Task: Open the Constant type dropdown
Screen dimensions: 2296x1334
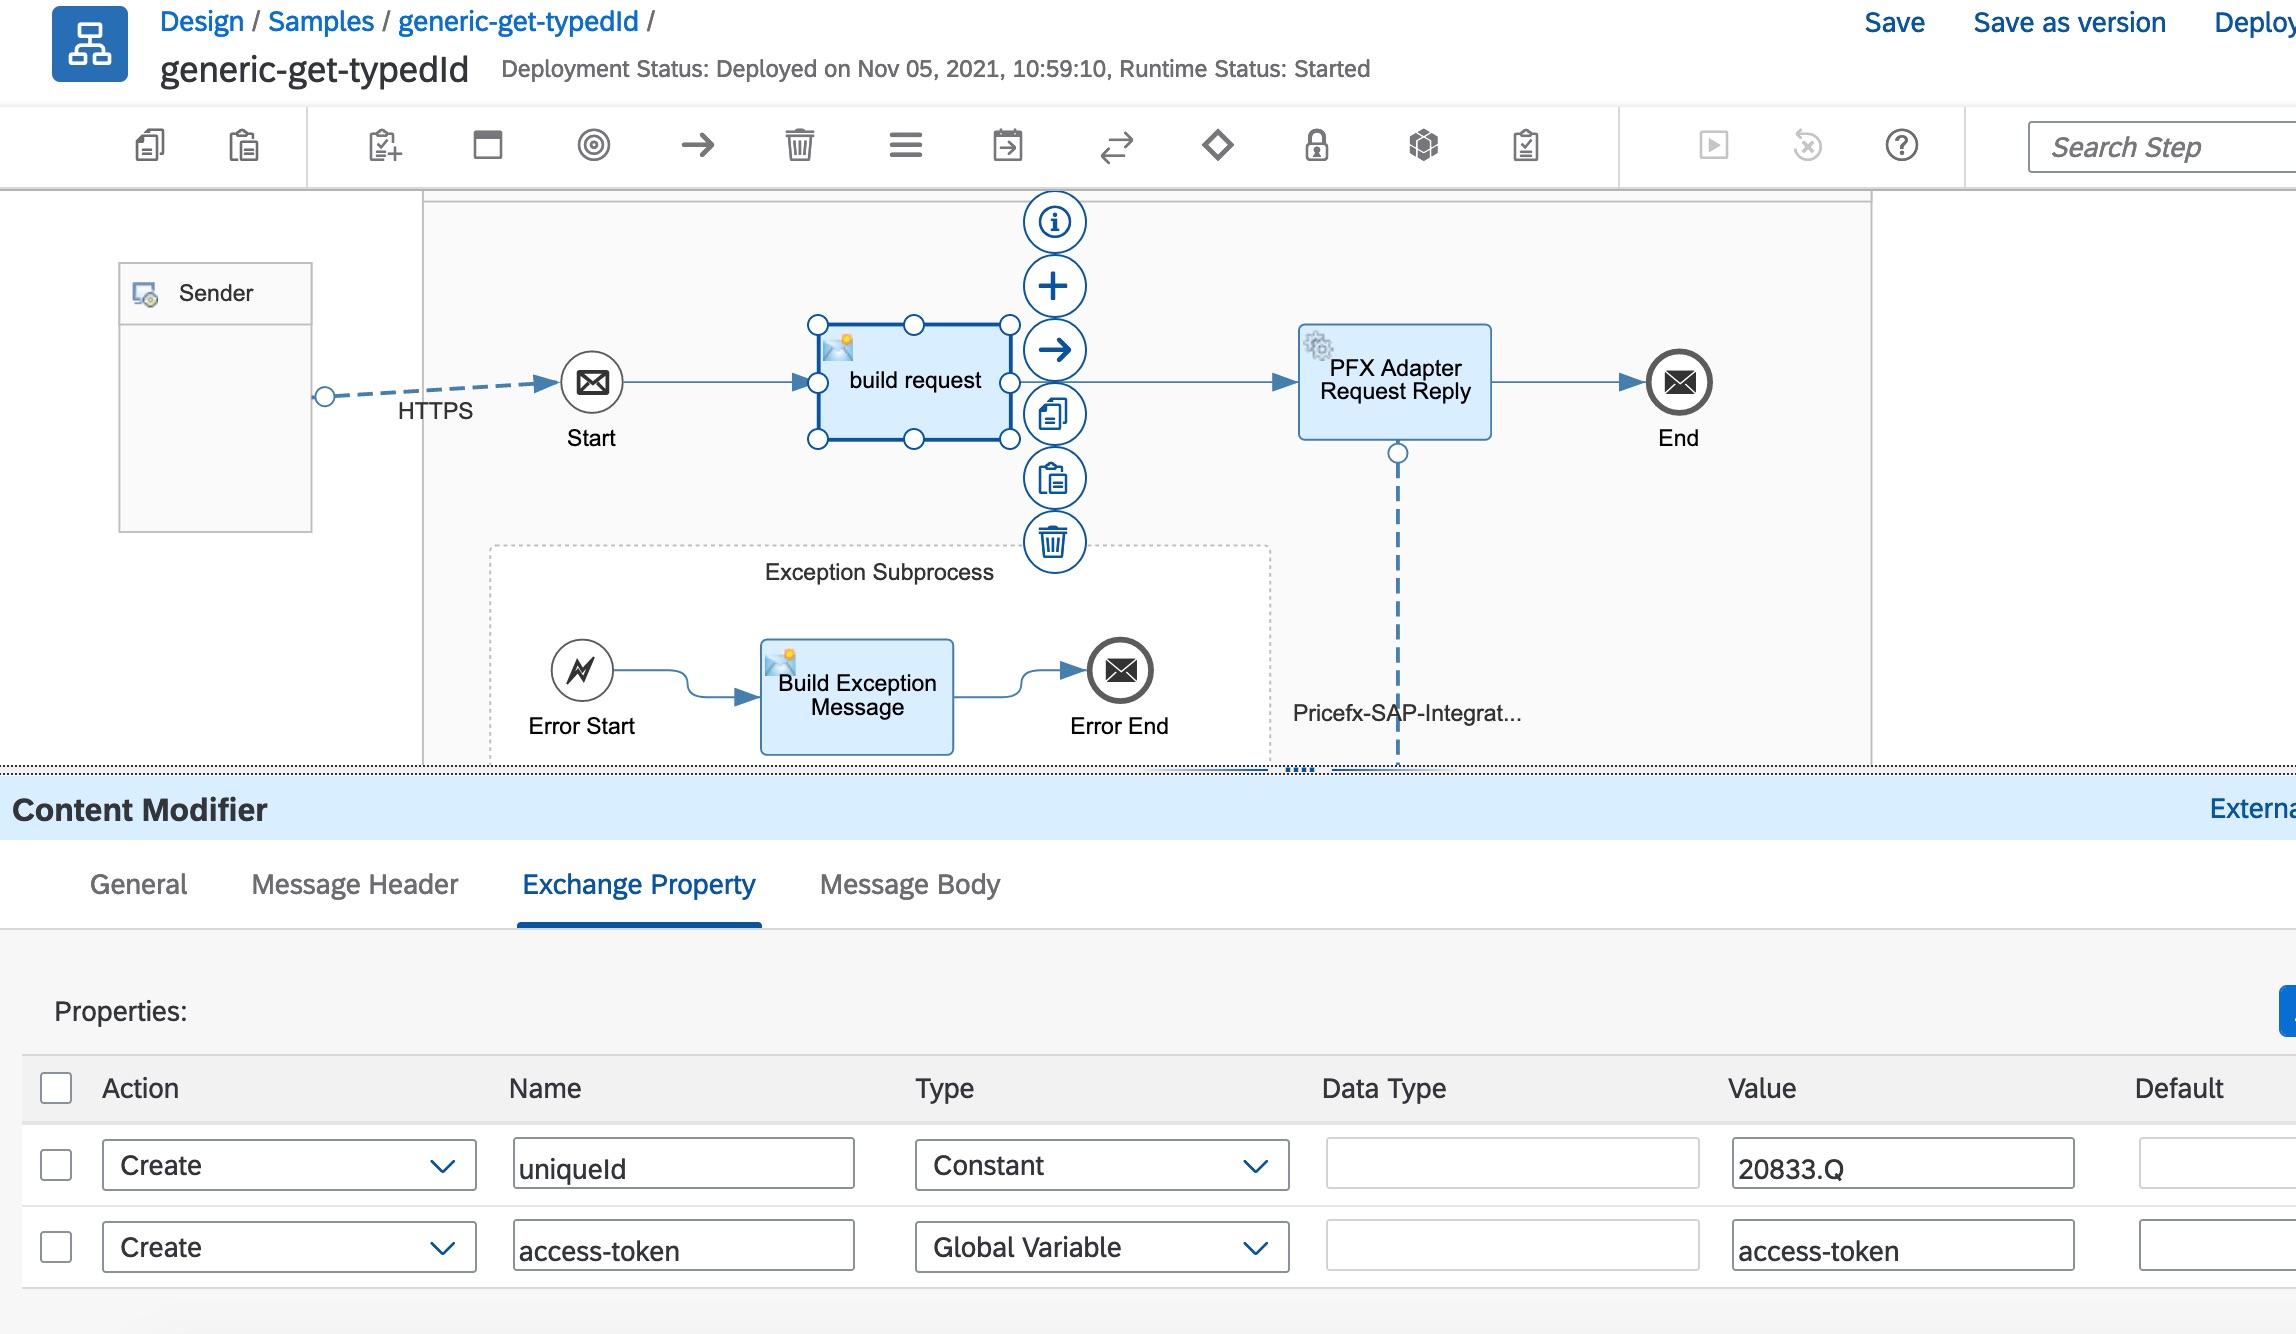Action: click(x=1101, y=1165)
